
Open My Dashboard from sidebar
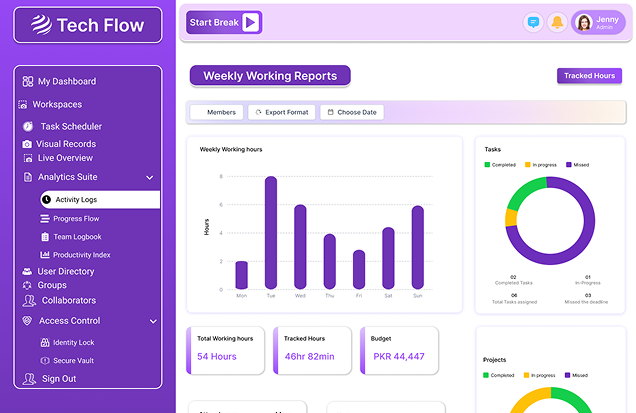[x=66, y=81]
